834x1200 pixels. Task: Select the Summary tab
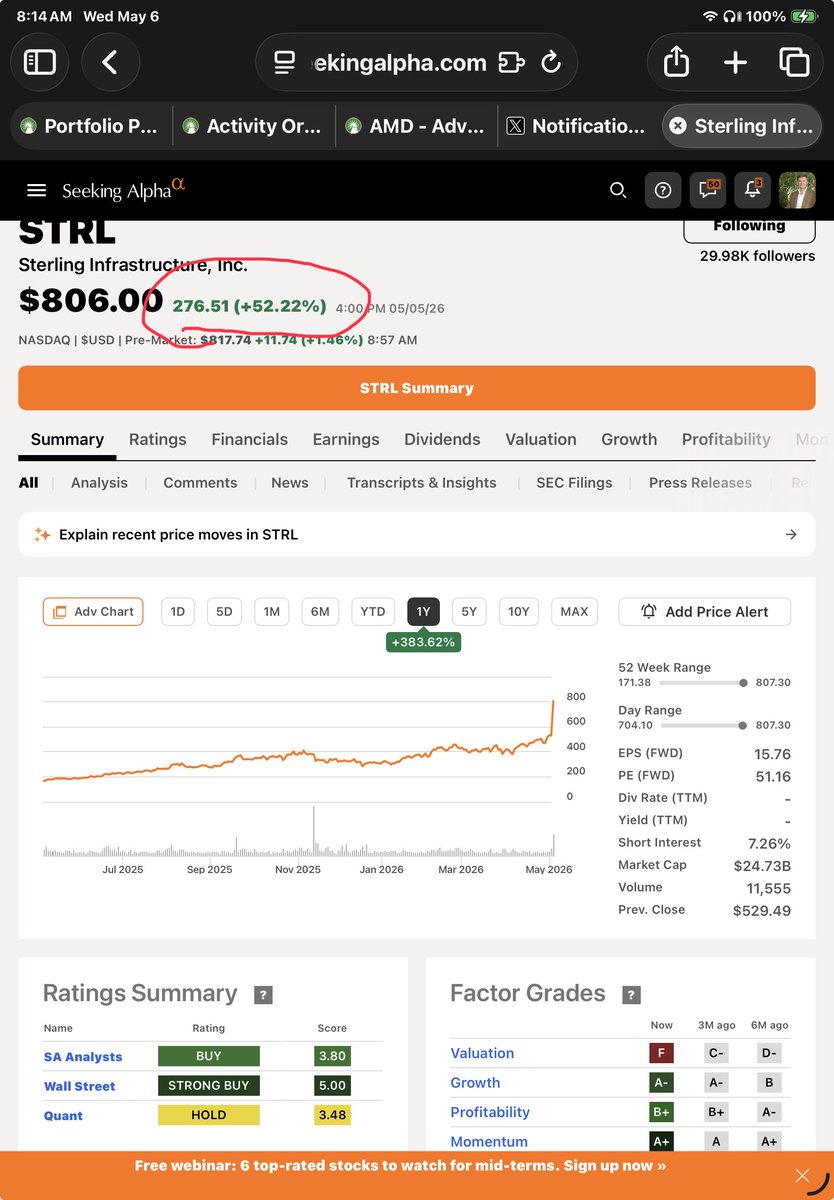tap(67, 440)
